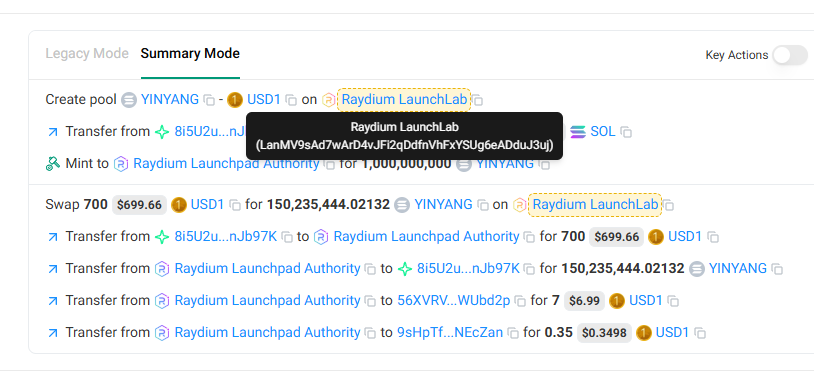
Task: Open recipient 8i5U2u...nJb97K in YINYANG transfer row
Action: pyautogui.click(x=468, y=269)
